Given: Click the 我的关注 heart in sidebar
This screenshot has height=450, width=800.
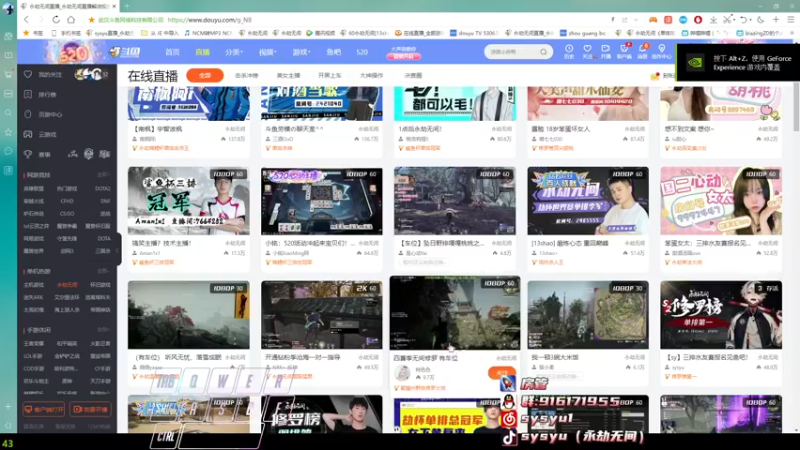Looking at the screenshot, I should 28,74.
